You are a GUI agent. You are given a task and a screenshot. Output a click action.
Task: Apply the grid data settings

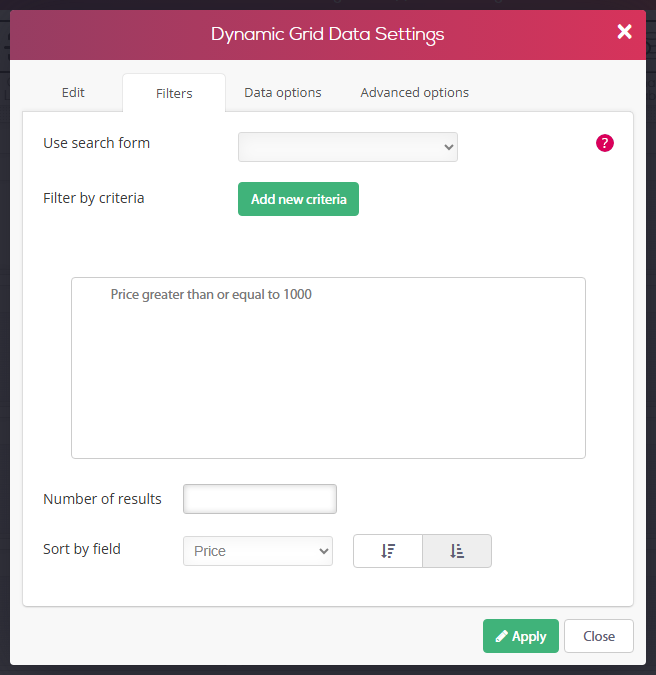click(x=521, y=636)
